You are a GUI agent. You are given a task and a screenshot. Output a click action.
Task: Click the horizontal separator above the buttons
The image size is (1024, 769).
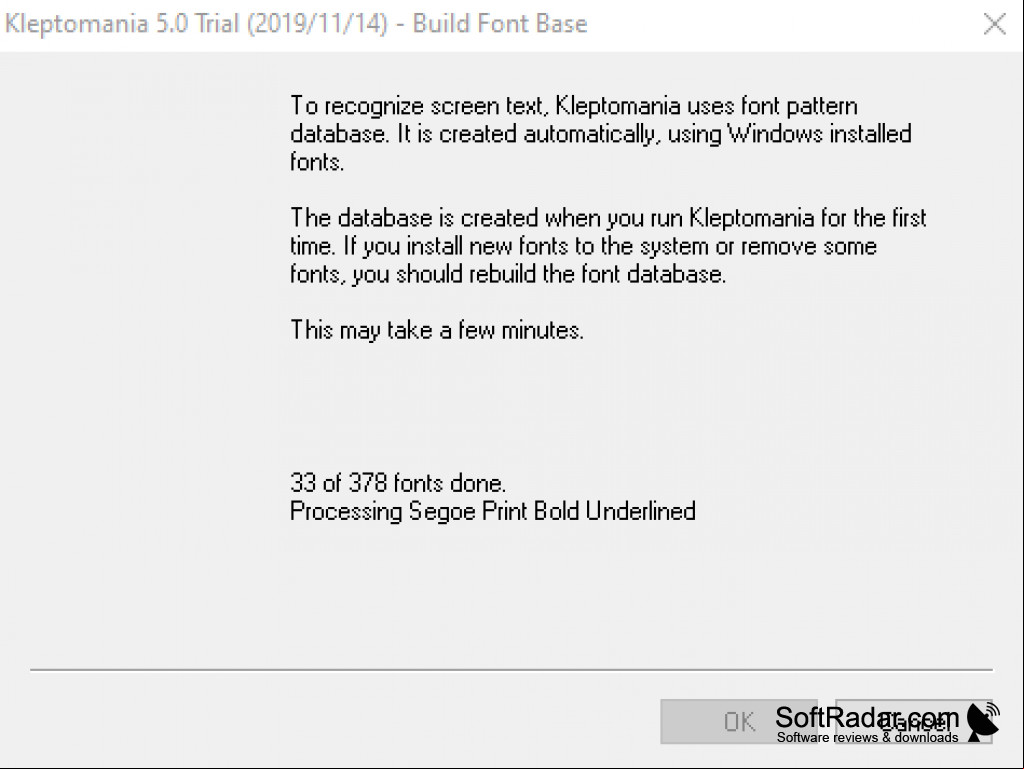(x=511, y=669)
